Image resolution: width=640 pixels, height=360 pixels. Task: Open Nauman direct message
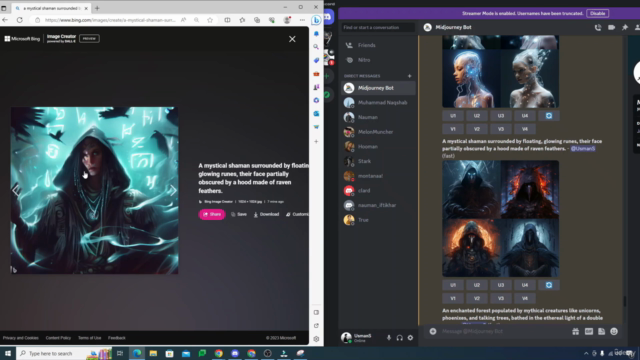click(378, 117)
